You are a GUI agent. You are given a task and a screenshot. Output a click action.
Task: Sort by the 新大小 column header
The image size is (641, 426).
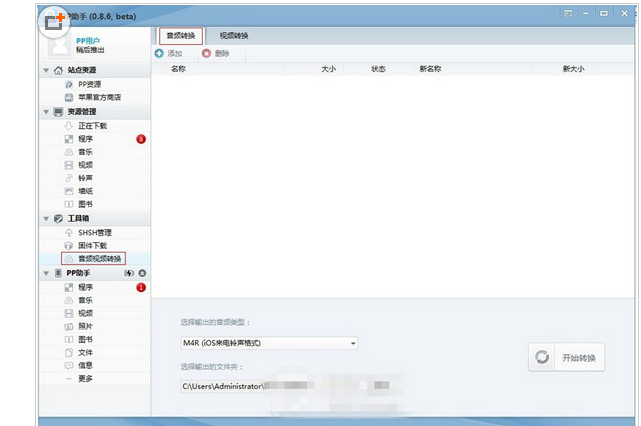coord(573,69)
